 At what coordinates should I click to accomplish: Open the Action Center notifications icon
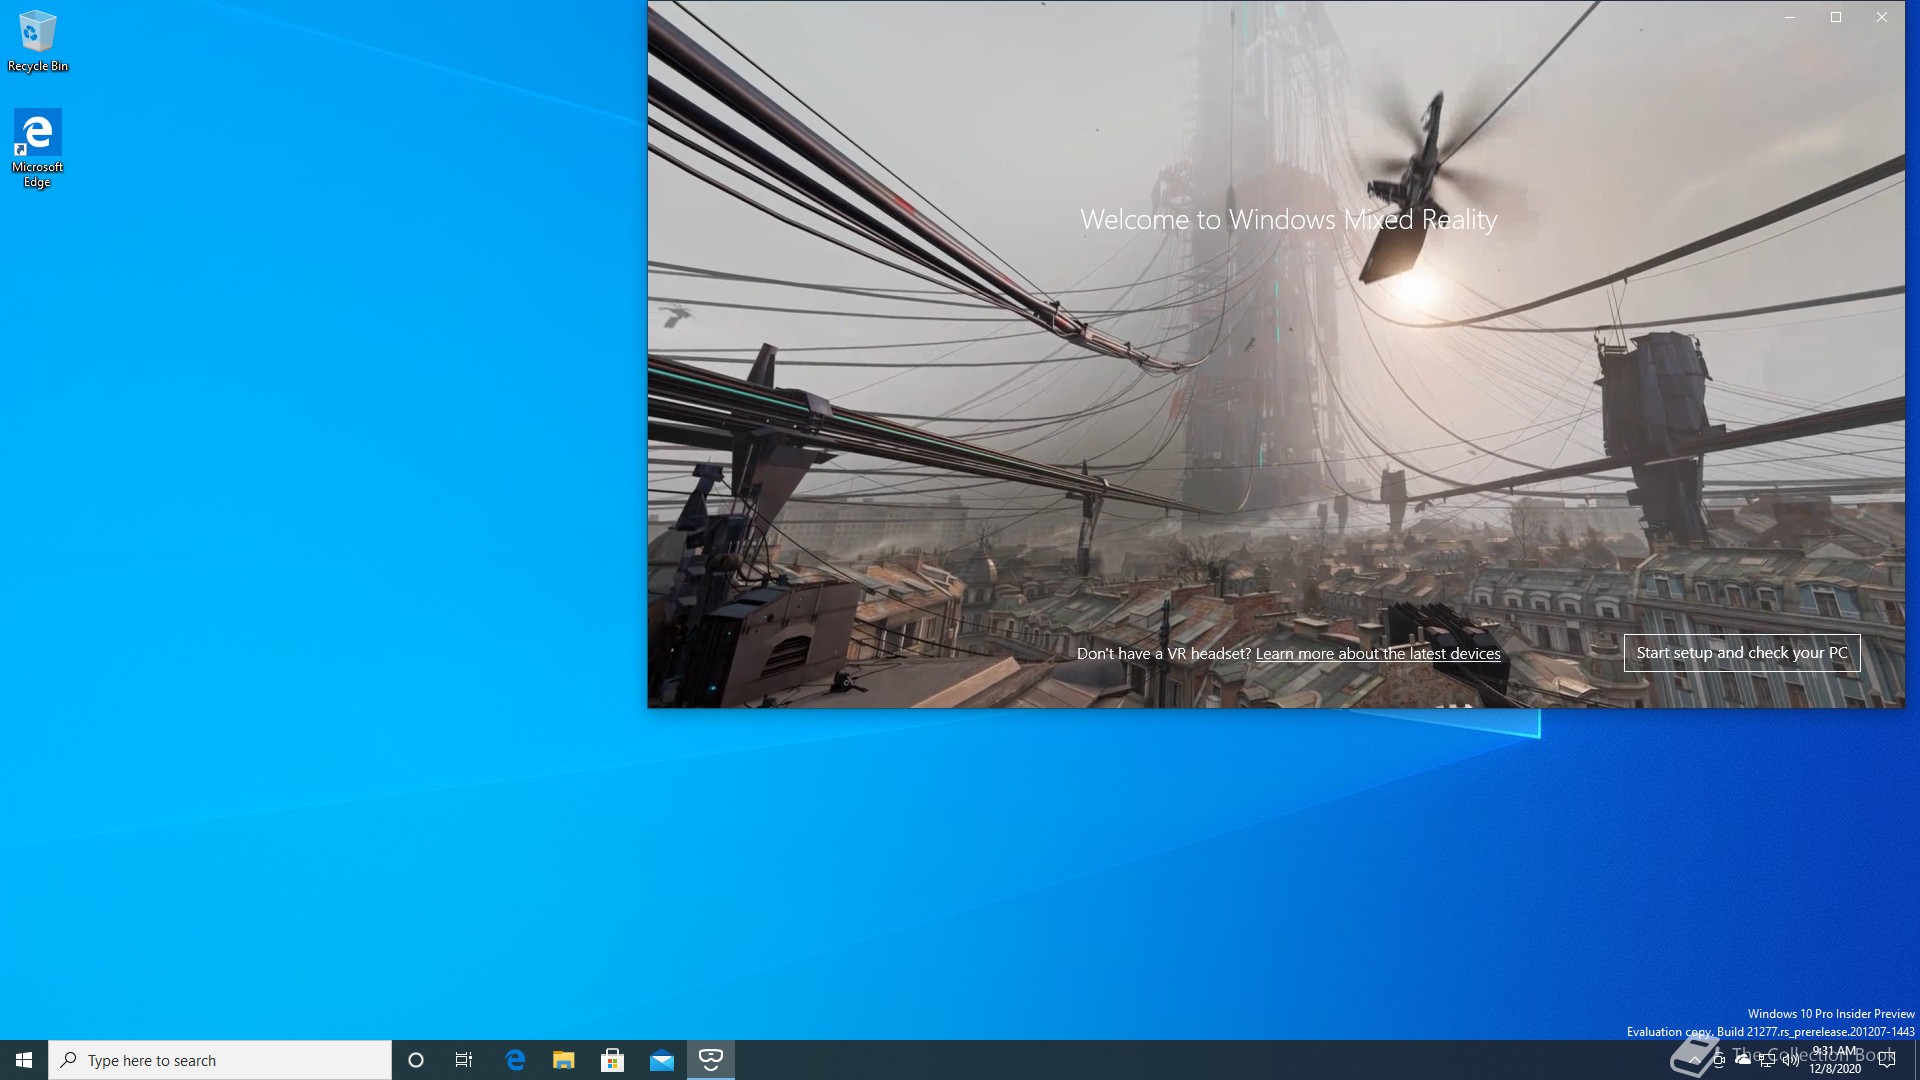(x=1887, y=1060)
